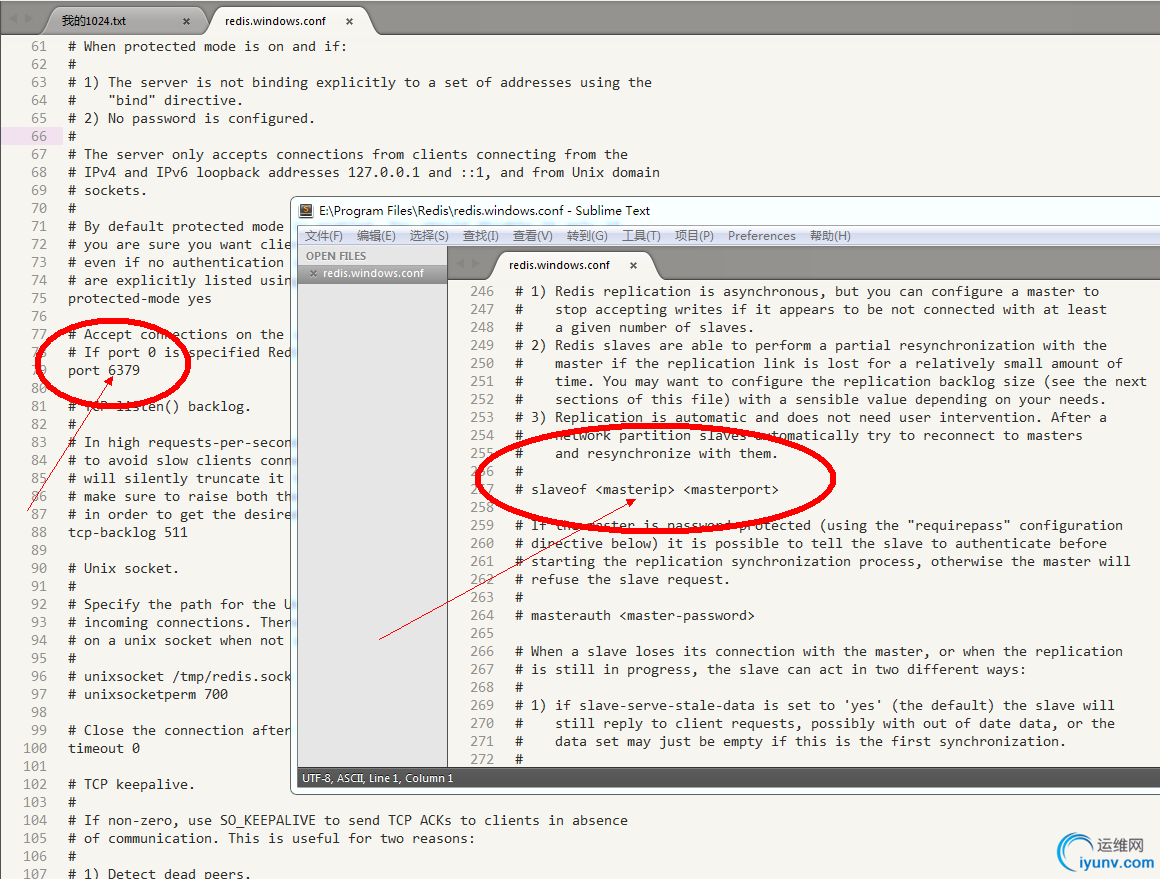Click previous tab arrow in background window
This screenshot has width=1160, height=879.
(x=13, y=18)
